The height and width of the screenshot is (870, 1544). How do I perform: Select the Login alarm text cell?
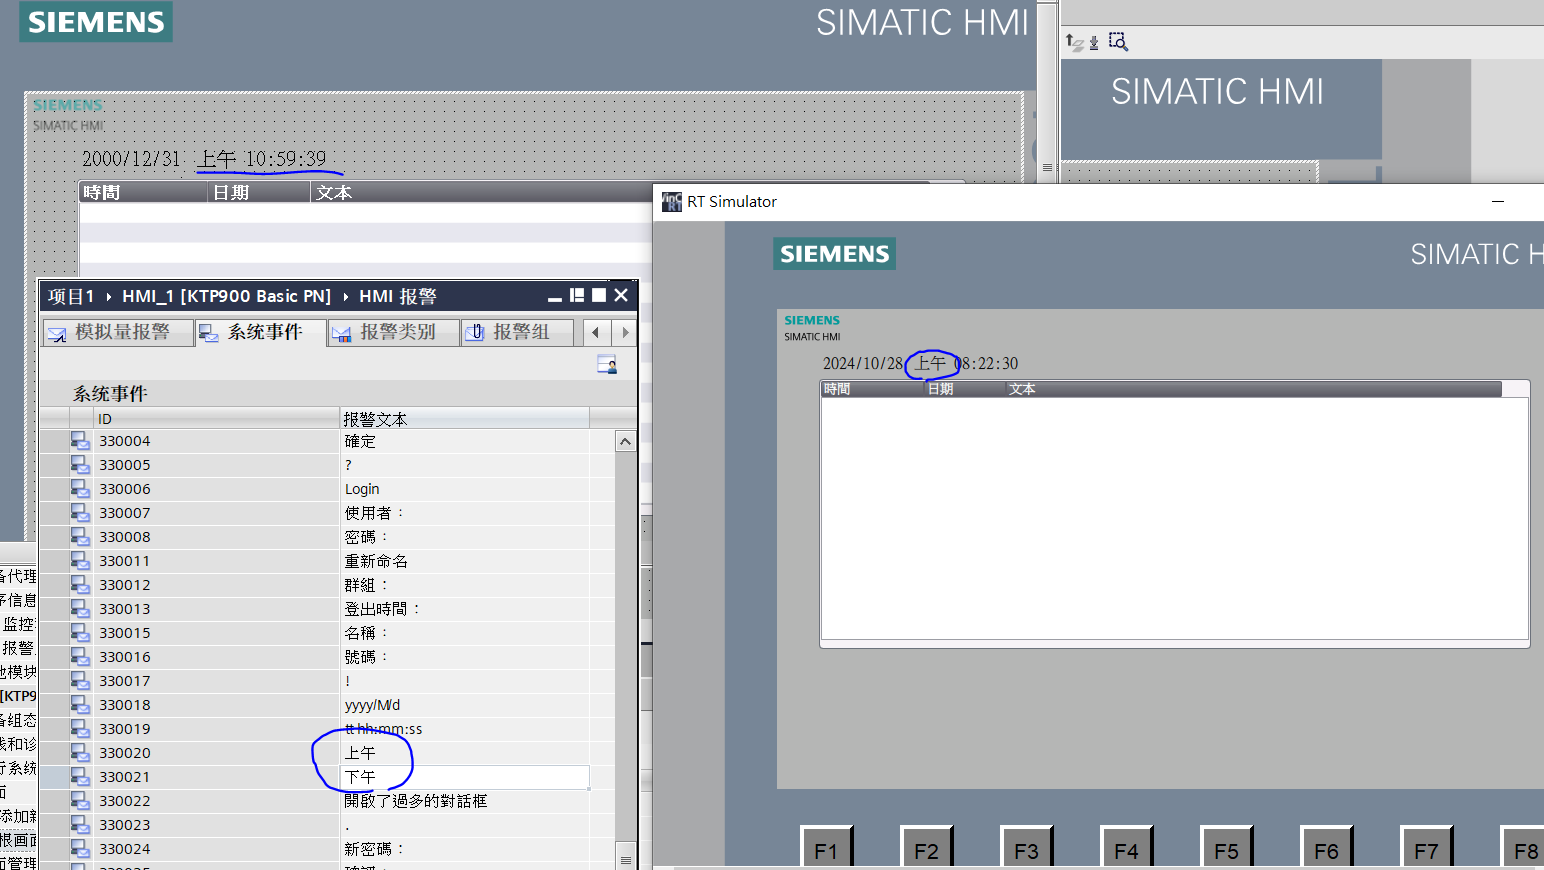tap(465, 488)
